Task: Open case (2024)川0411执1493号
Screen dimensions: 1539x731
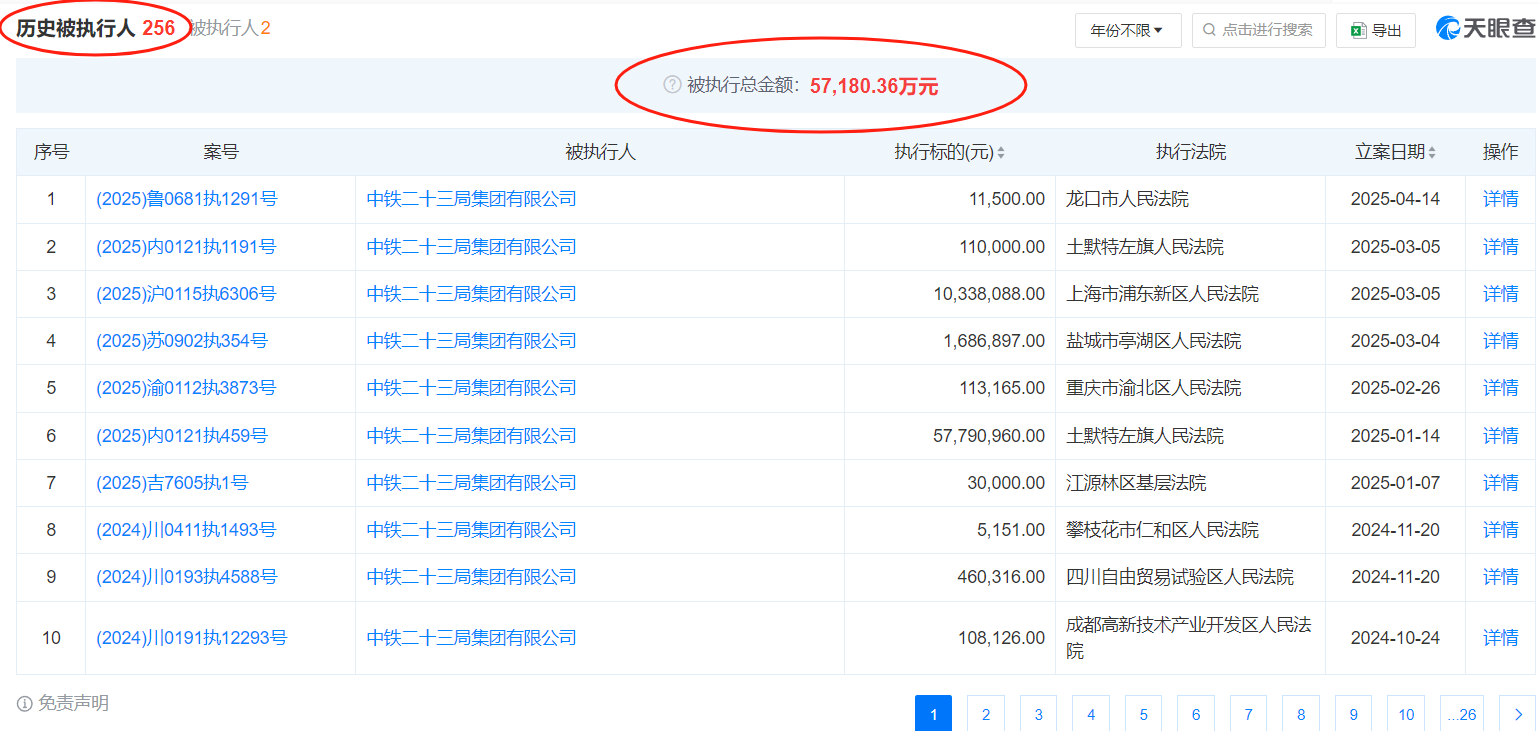Action: click(x=186, y=529)
